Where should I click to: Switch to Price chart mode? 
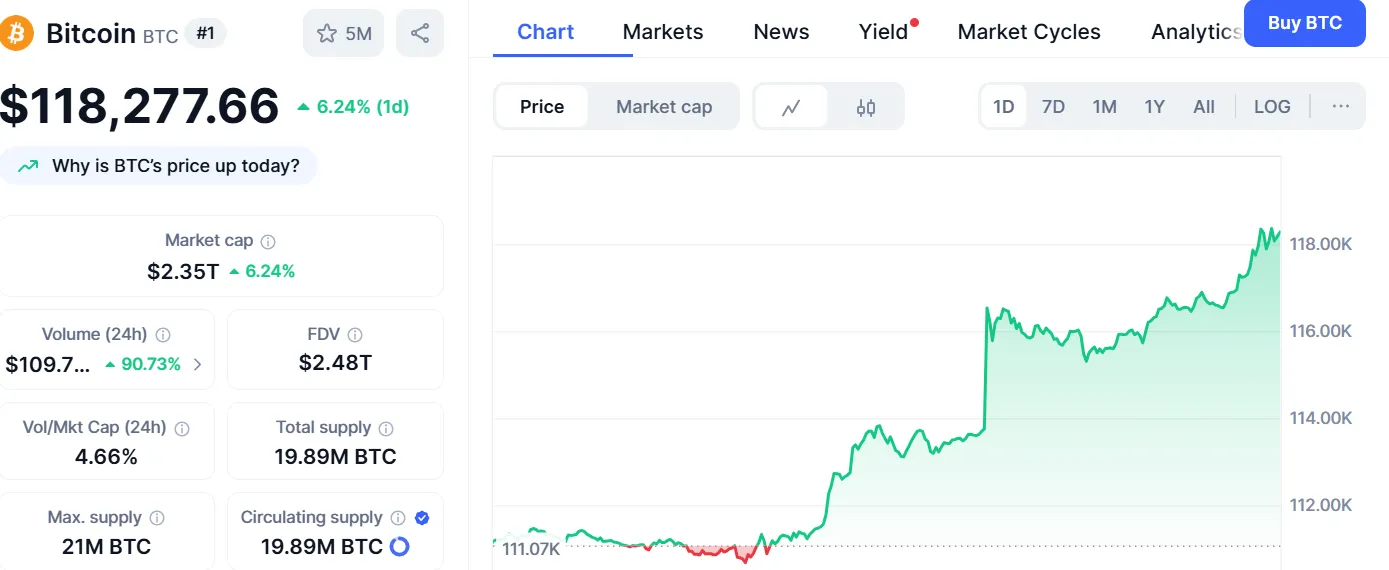coord(542,107)
